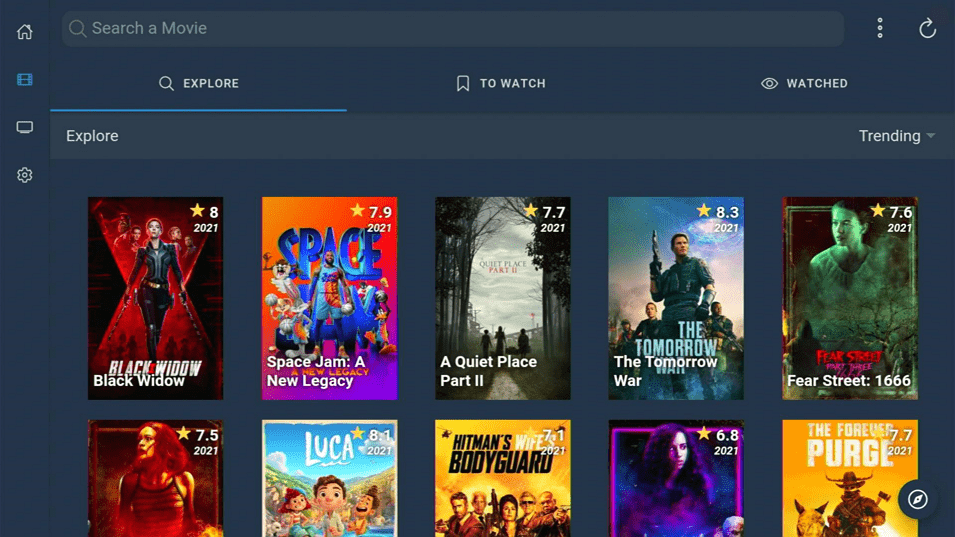This screenshot has height=537, width=955.
Task: Open Space Jam: A New Legacy poster
Action: (329, 298)
